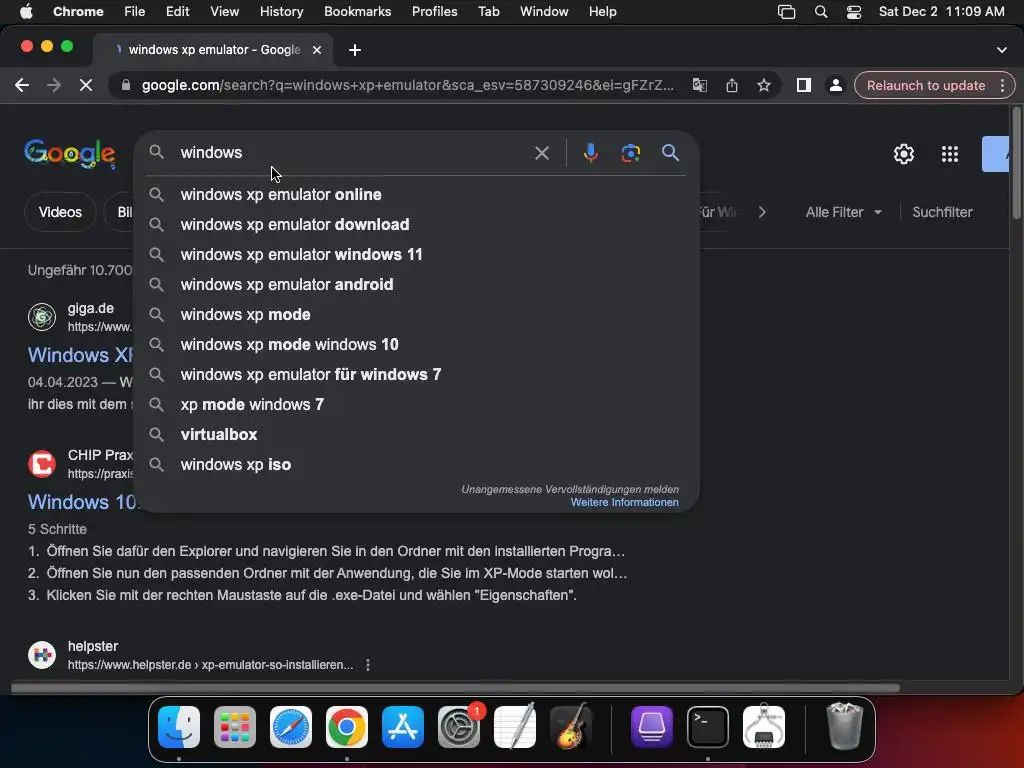
Task: Select suggestion windows xp emulator windows 11
Action: tap(416, 255)
